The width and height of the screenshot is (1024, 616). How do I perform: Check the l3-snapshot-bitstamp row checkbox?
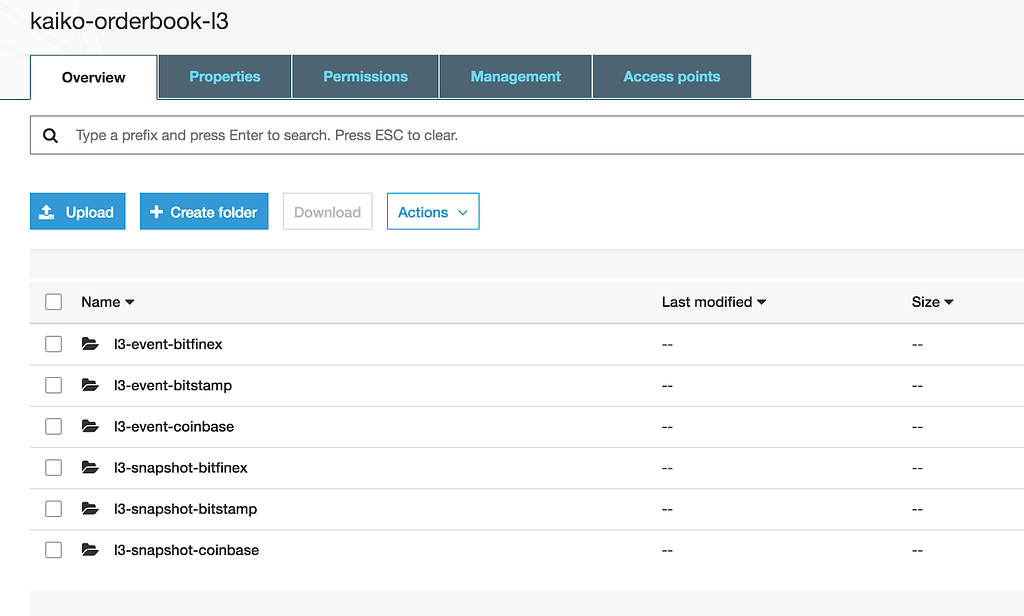click(54, 509)
